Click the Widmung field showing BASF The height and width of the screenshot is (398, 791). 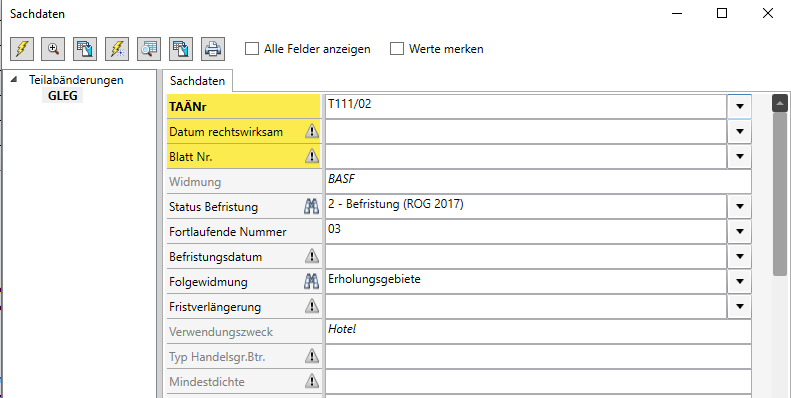coord(538,182)
